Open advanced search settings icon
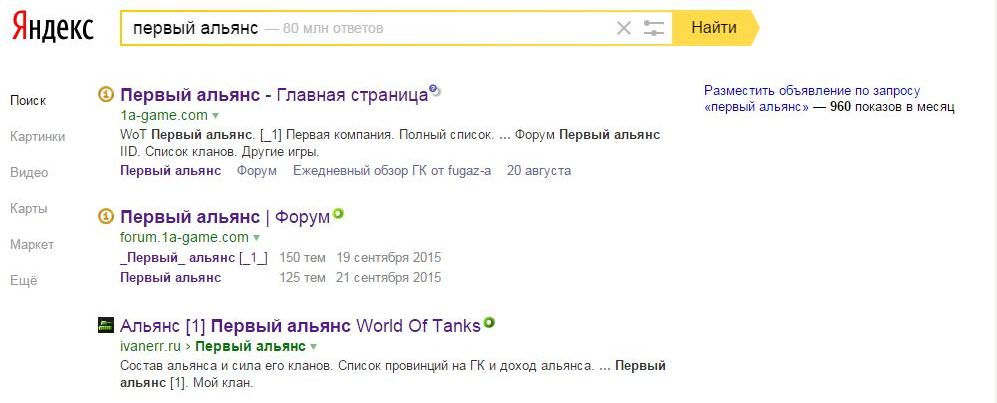Screen dimensions: 997x403 click(x=654, y=28)
